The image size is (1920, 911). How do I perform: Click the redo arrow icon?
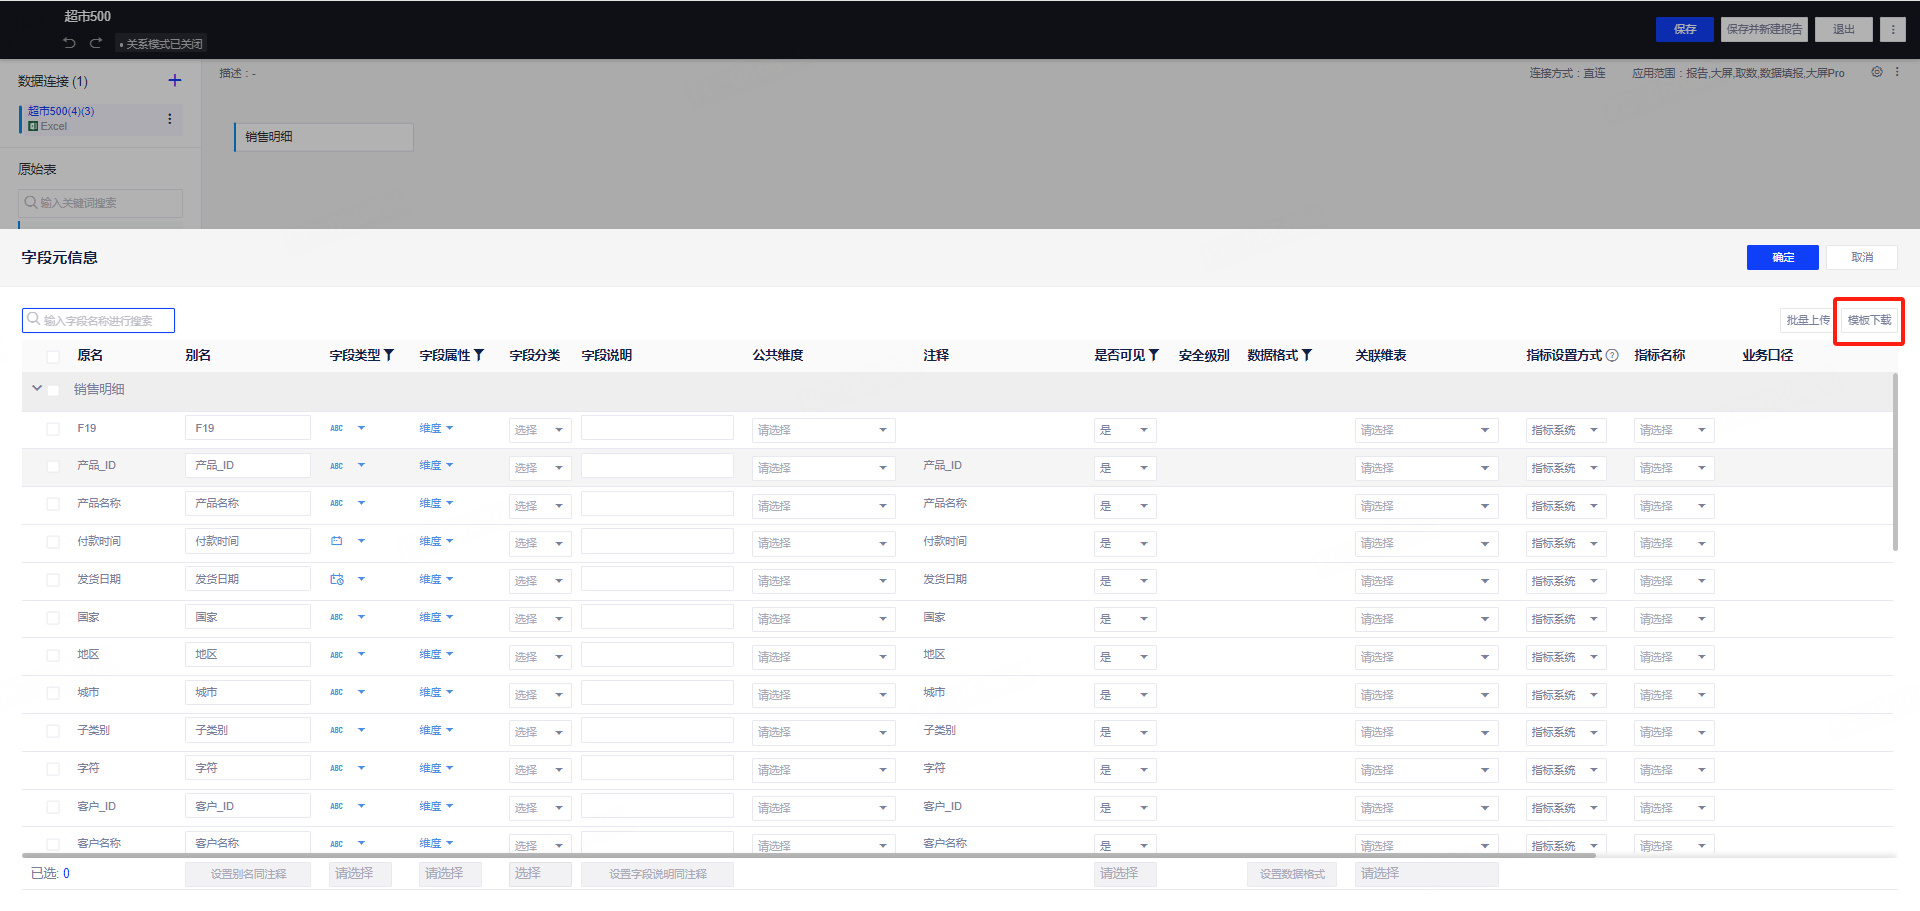point(96,43)
